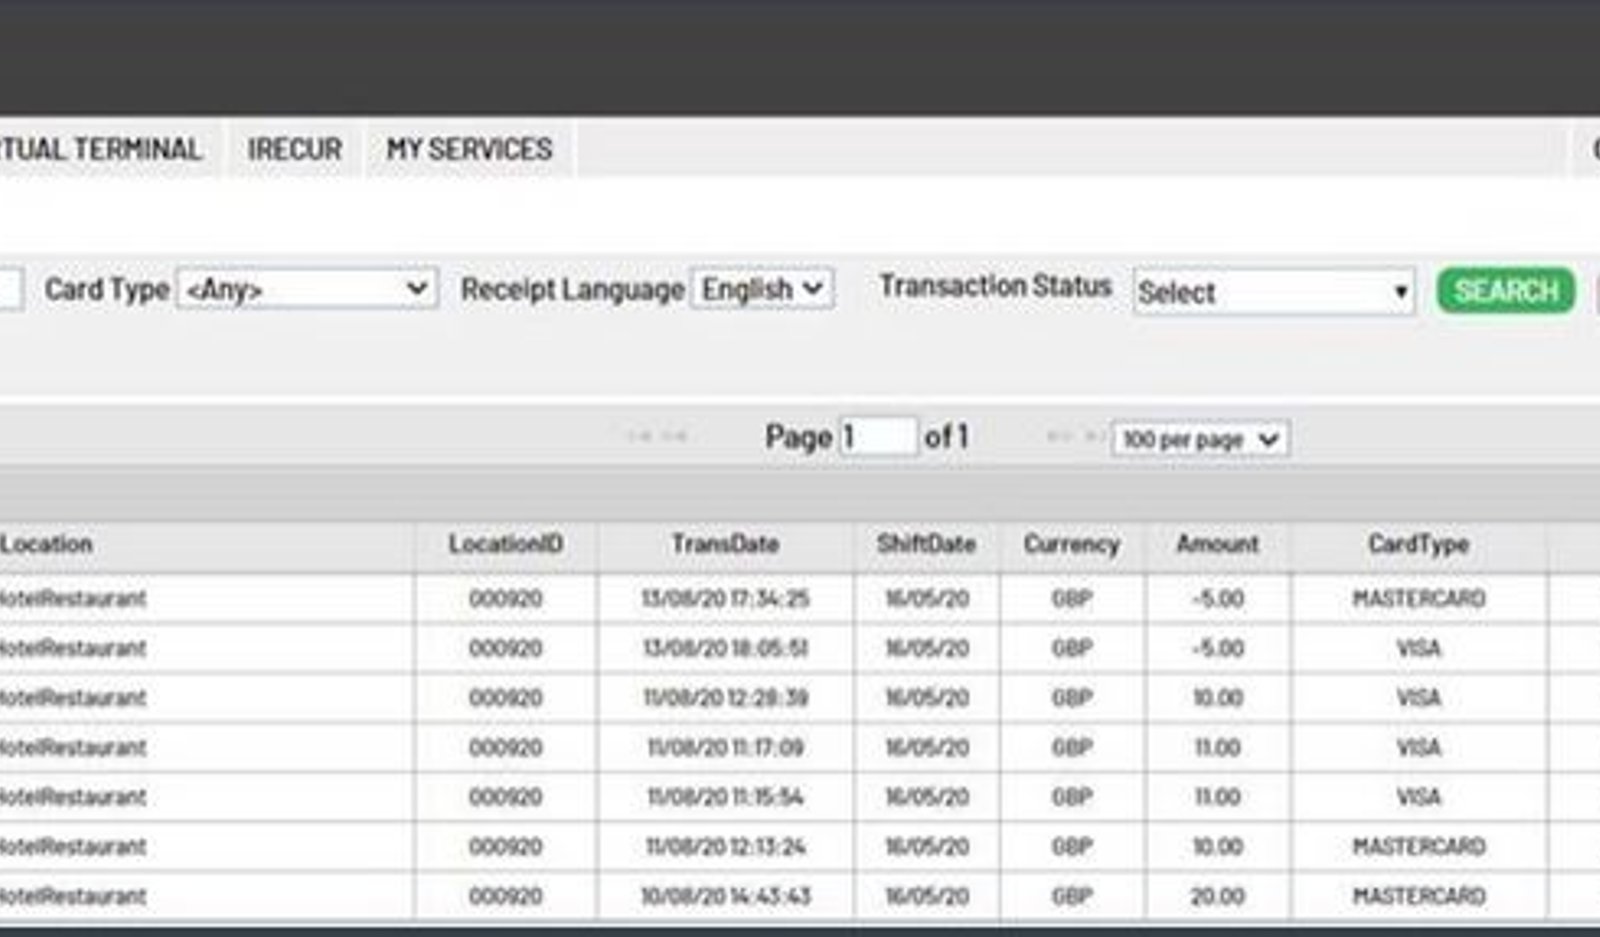This screenshot has height=937, width=1600.
Task: Open the 100 per page dropdown
Action: click(x=1200, y=439)
